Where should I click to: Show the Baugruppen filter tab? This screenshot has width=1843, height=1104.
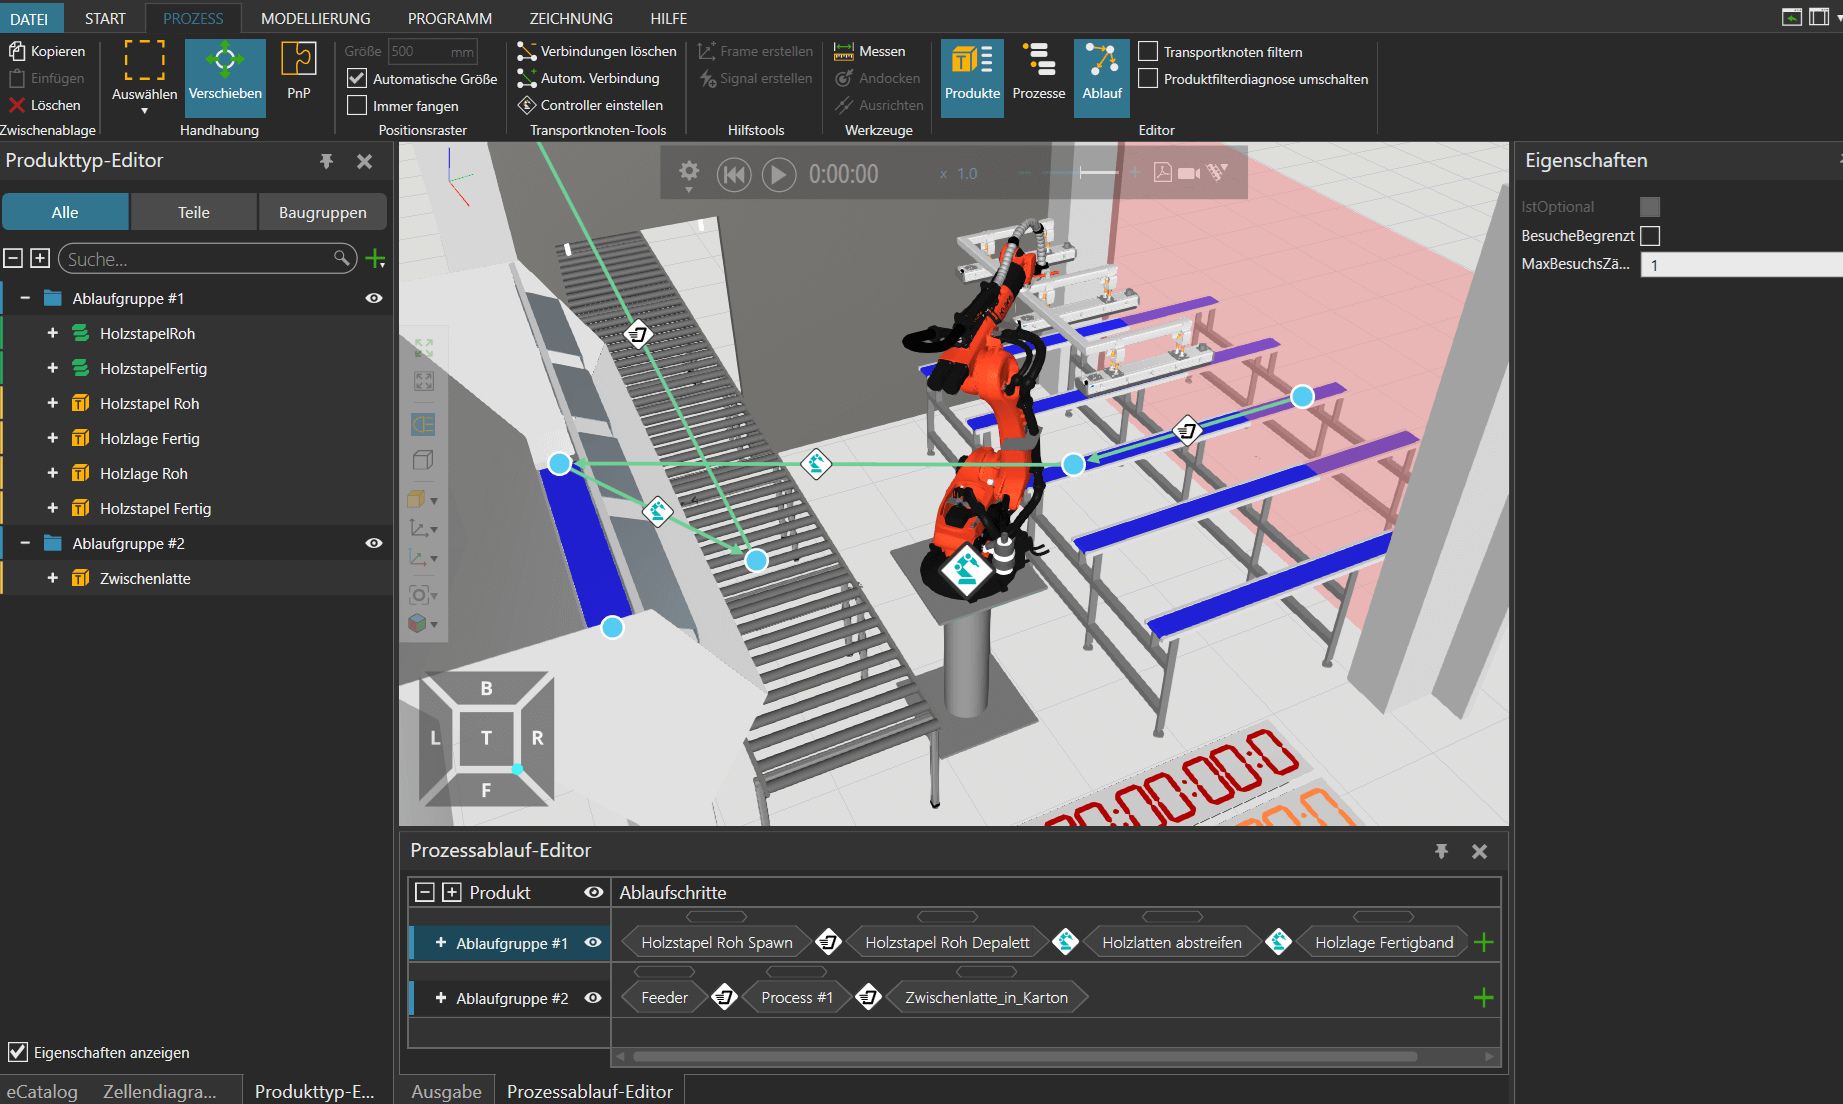coord(322,212)
